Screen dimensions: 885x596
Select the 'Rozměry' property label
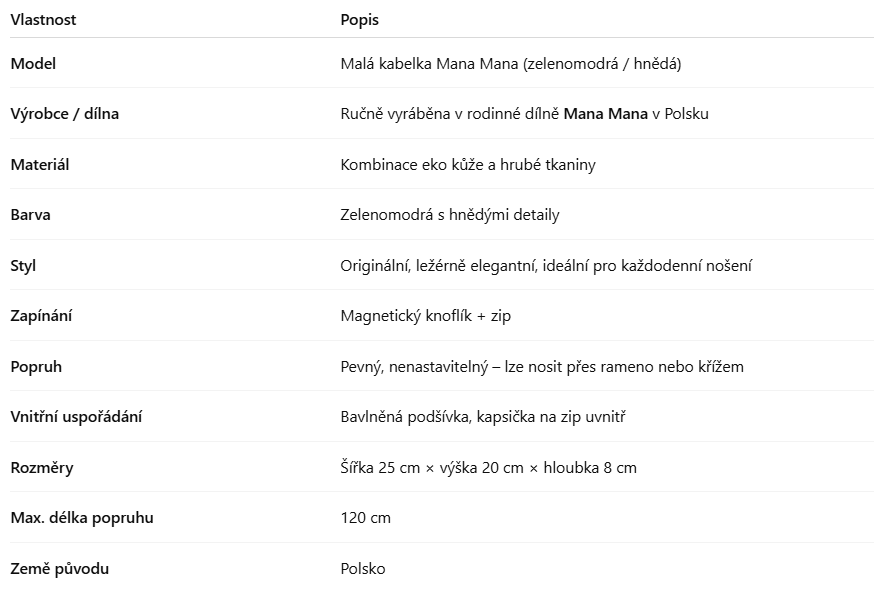42,468
